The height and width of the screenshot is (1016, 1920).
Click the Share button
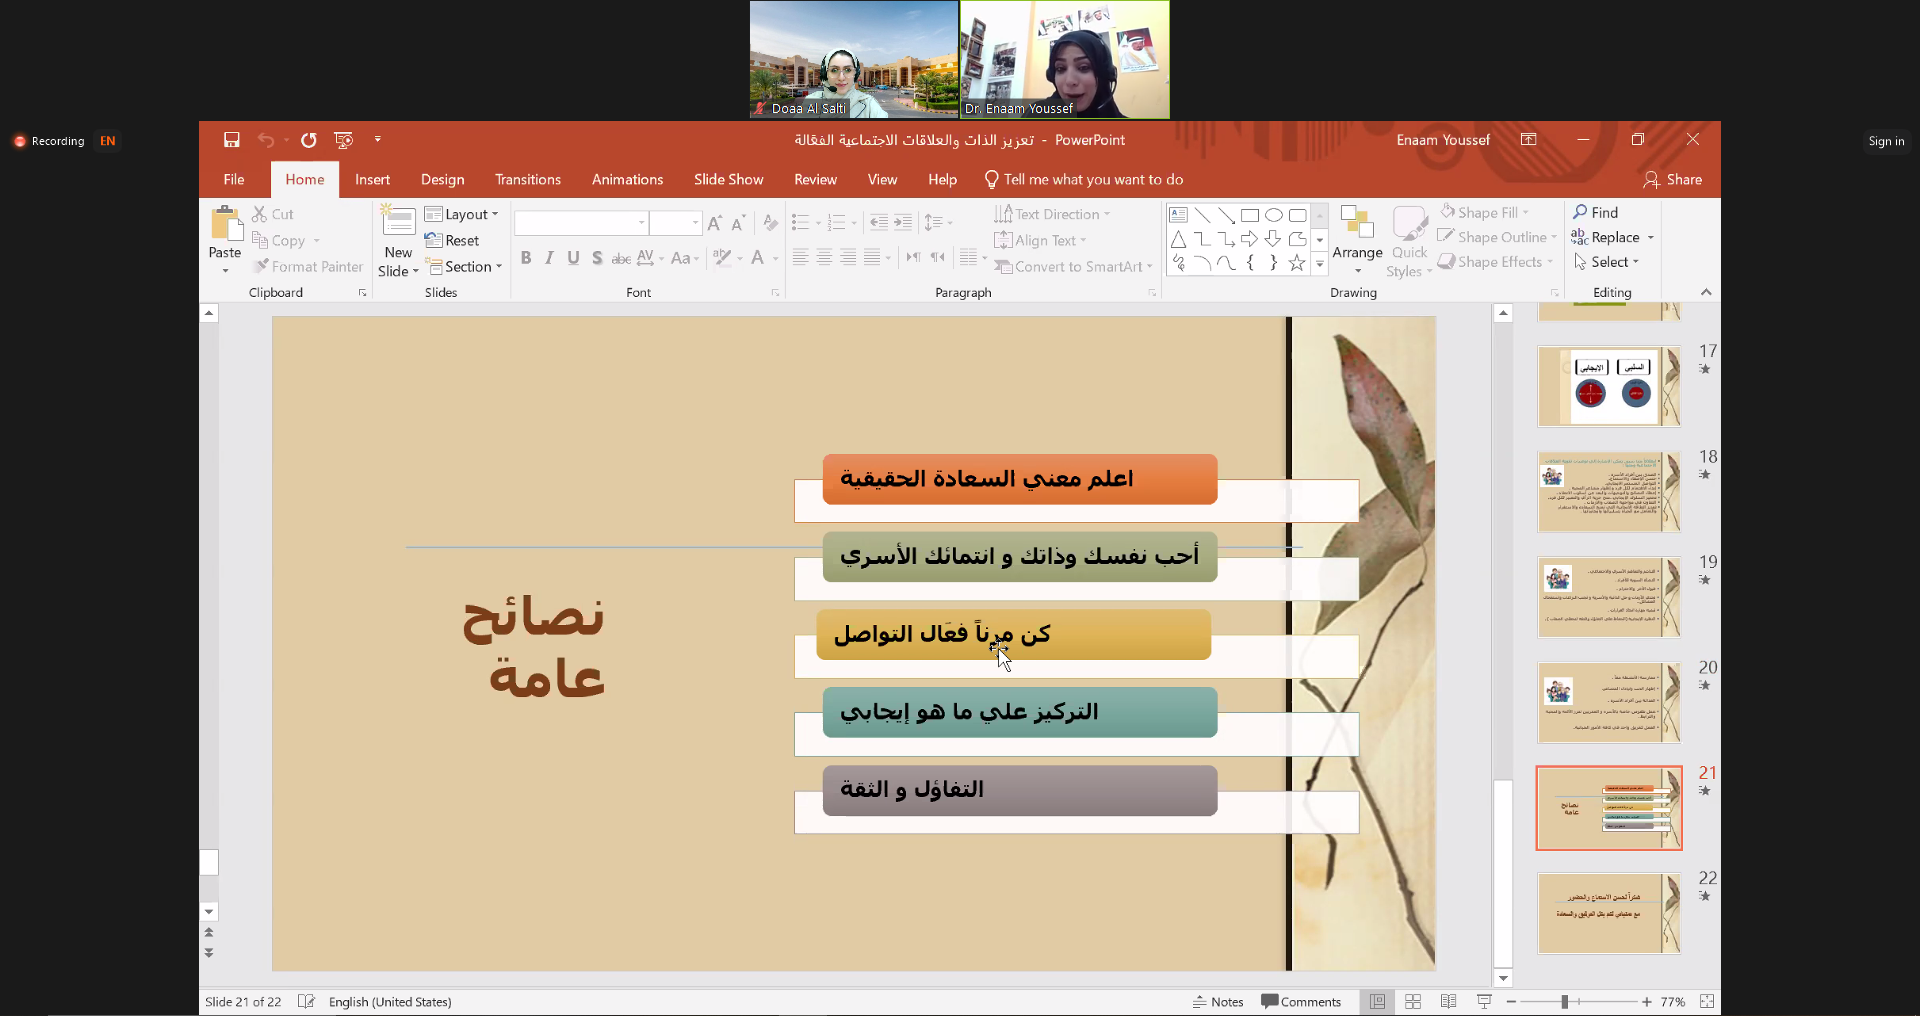pos(1672,180)
